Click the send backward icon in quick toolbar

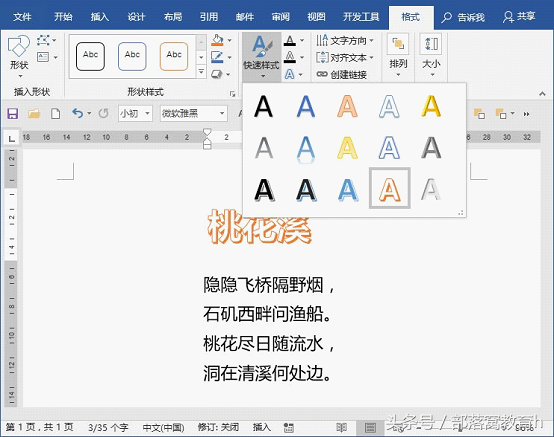[x=501, y=114]
